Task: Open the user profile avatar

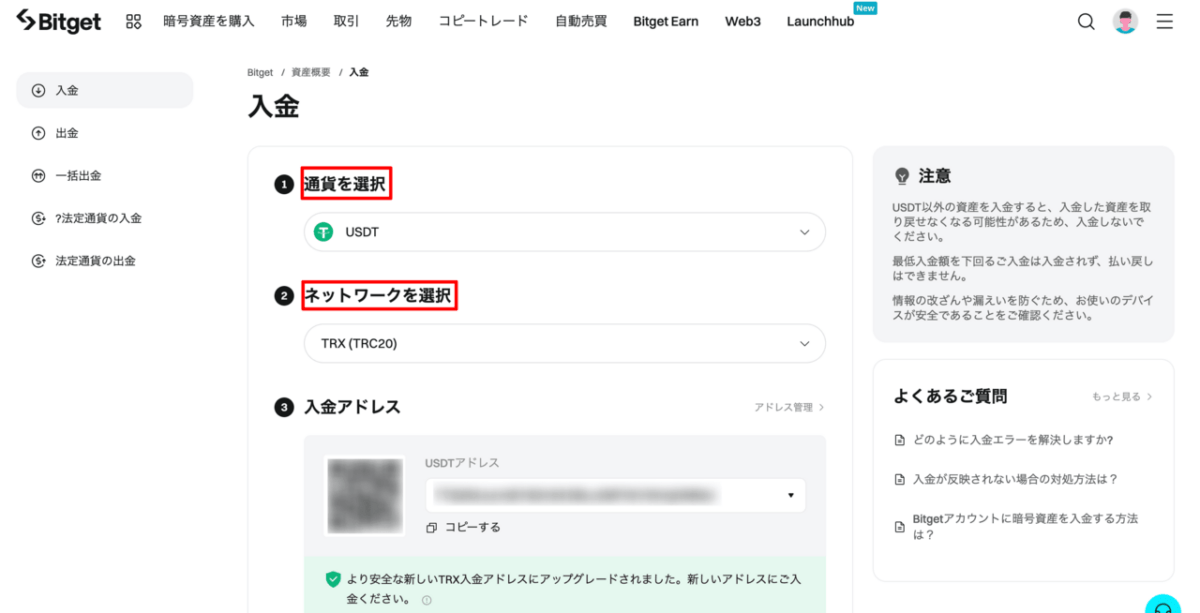Action: [x=1126, y=21]
